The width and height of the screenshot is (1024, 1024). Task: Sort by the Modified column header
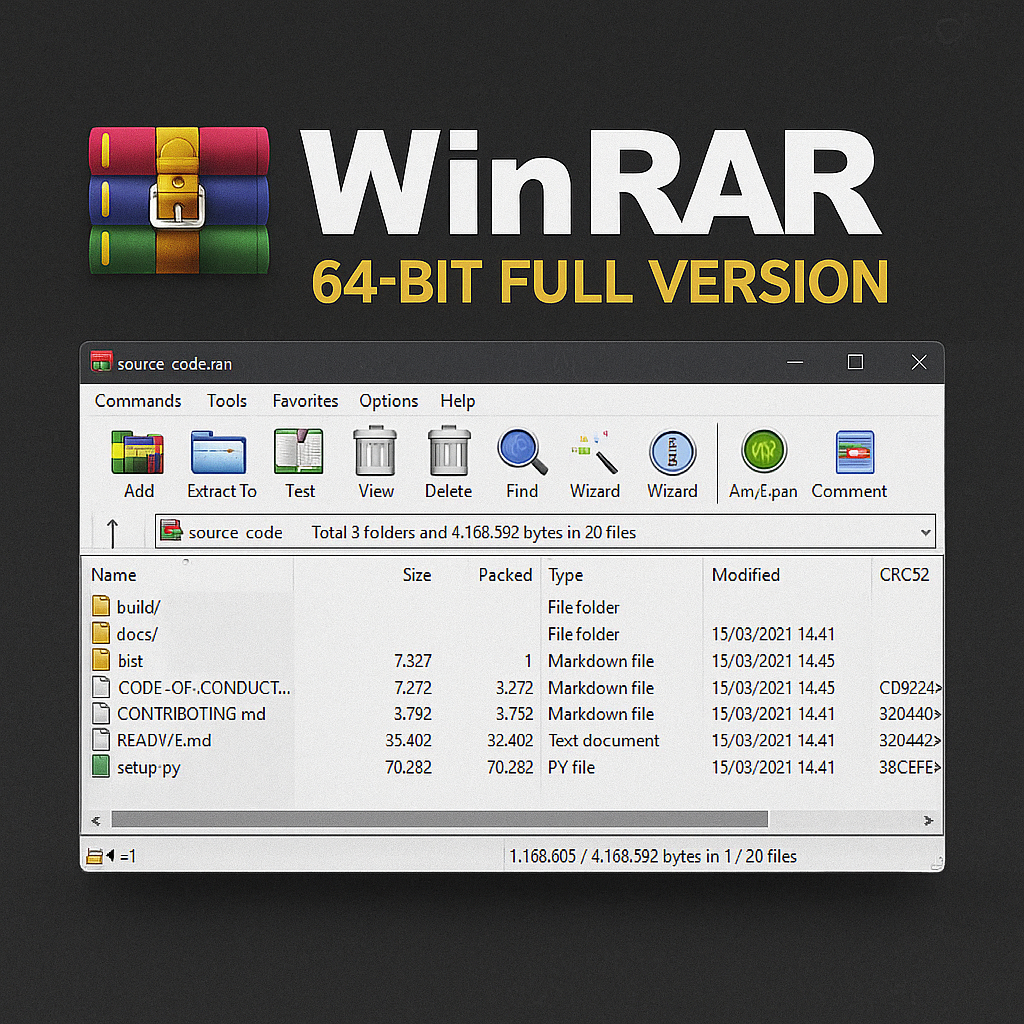coord(746,575)
